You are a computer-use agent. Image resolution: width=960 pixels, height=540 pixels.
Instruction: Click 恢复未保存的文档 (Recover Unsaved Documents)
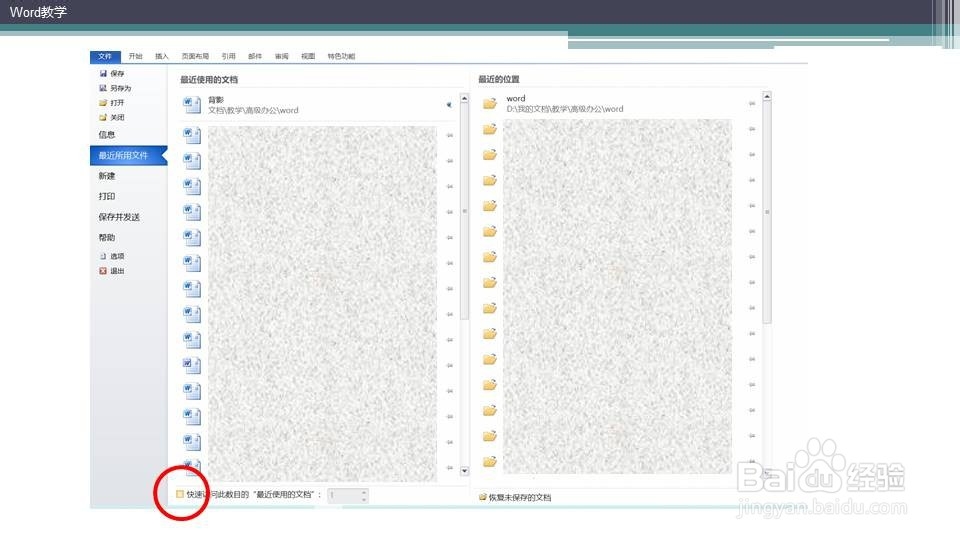click(515, 498)
